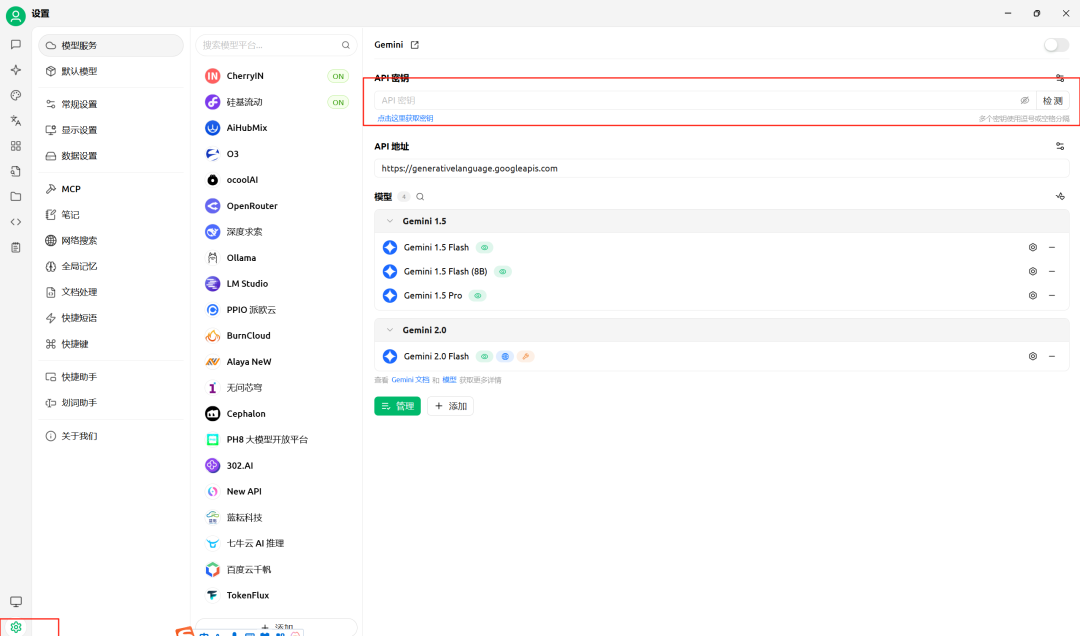Click the 添加 model button
Screen dimensions: 1080x636
coord(450,406)
